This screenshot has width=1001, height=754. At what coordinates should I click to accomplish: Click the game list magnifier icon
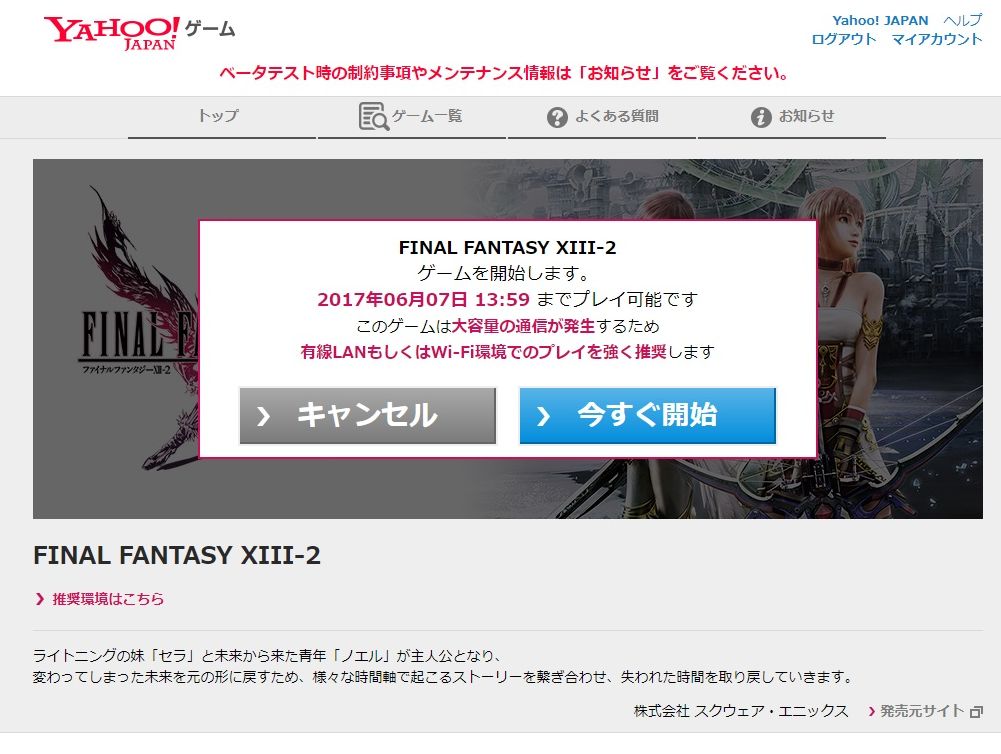373,116
